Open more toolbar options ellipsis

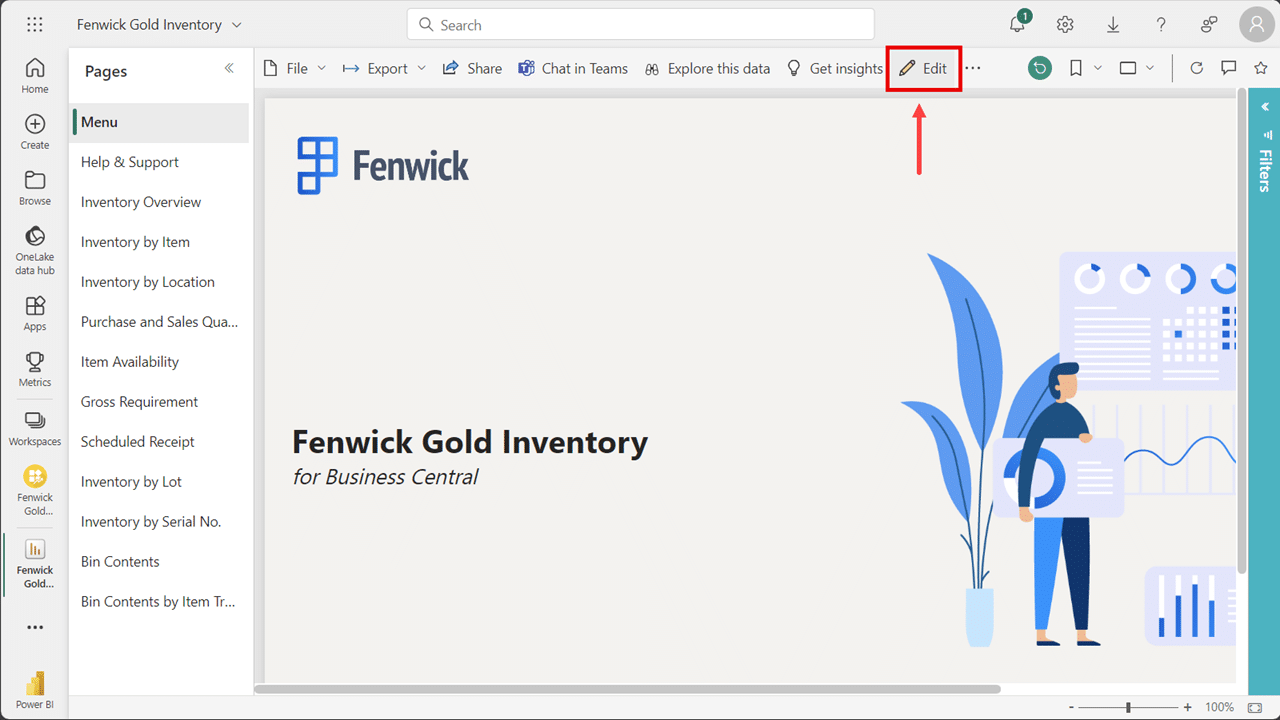point(972,68)
